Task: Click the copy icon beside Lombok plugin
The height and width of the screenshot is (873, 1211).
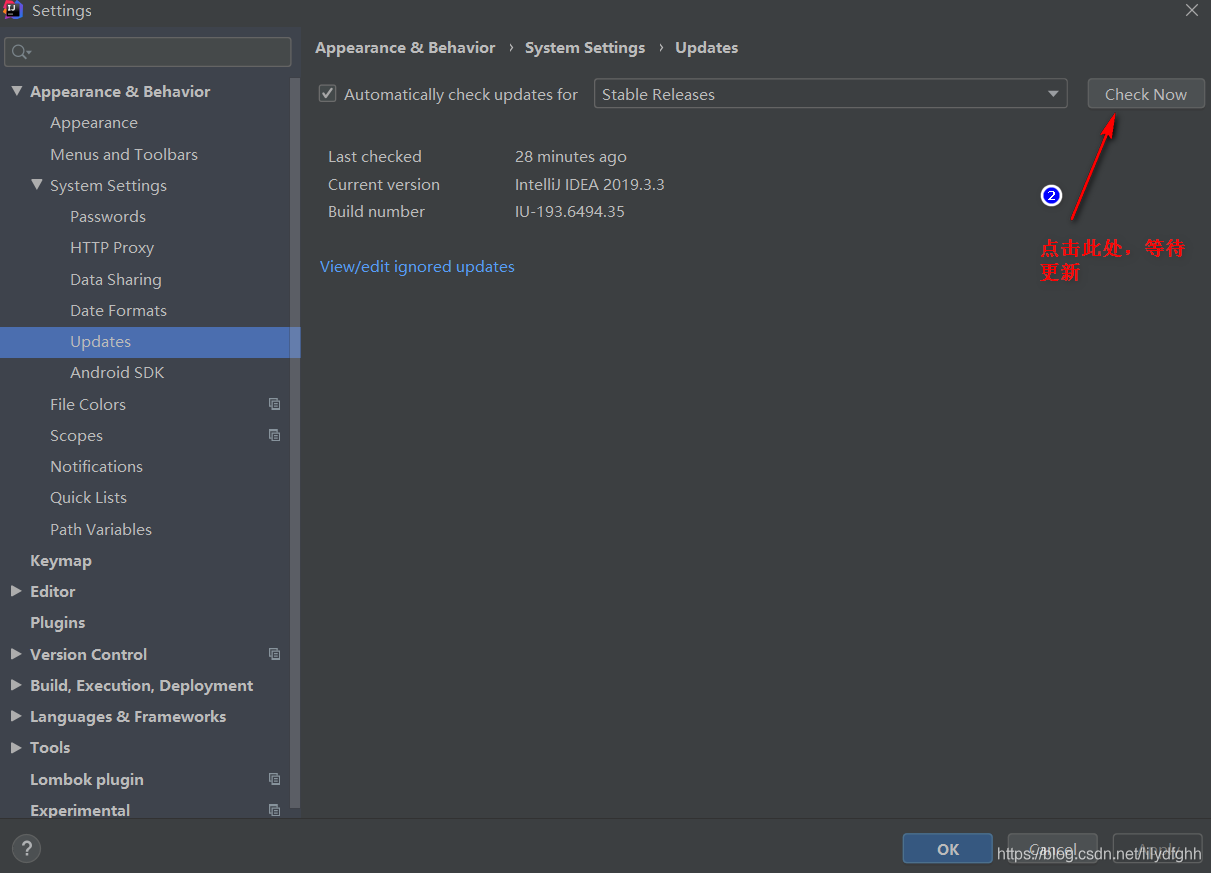Action: 274,779
